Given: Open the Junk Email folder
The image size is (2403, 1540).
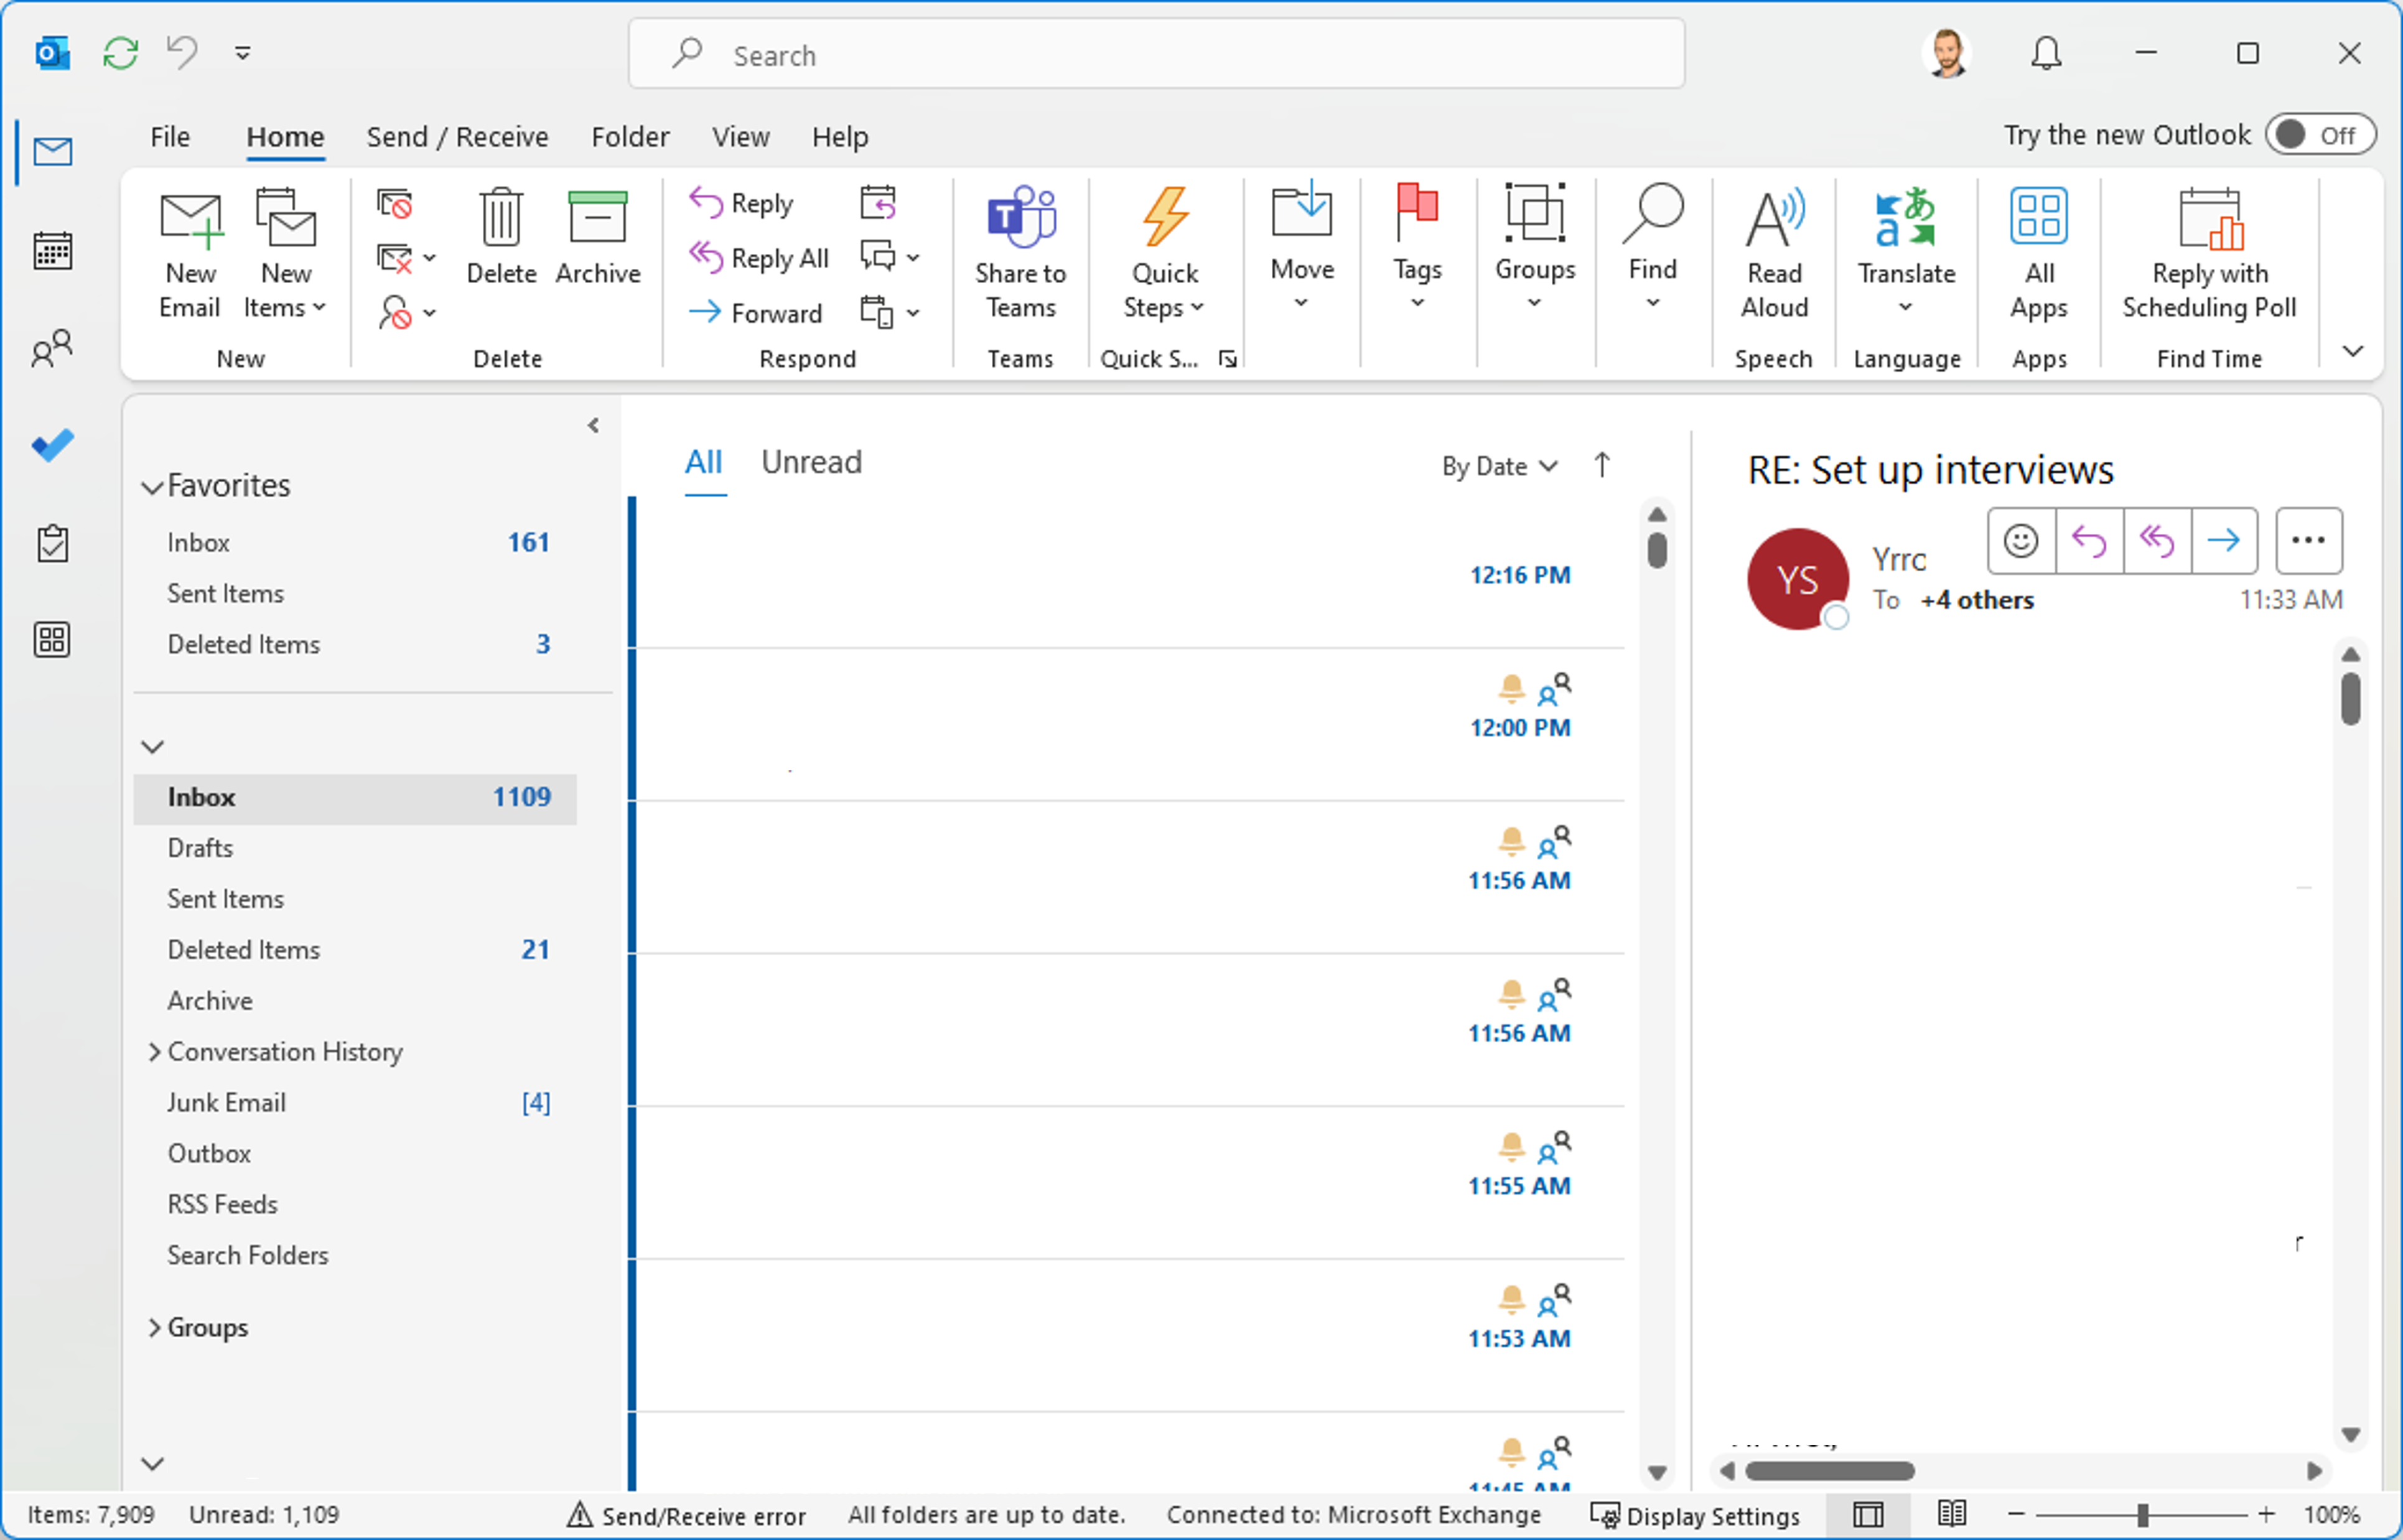Looking at the screenshot, I should pos(355,1103).
